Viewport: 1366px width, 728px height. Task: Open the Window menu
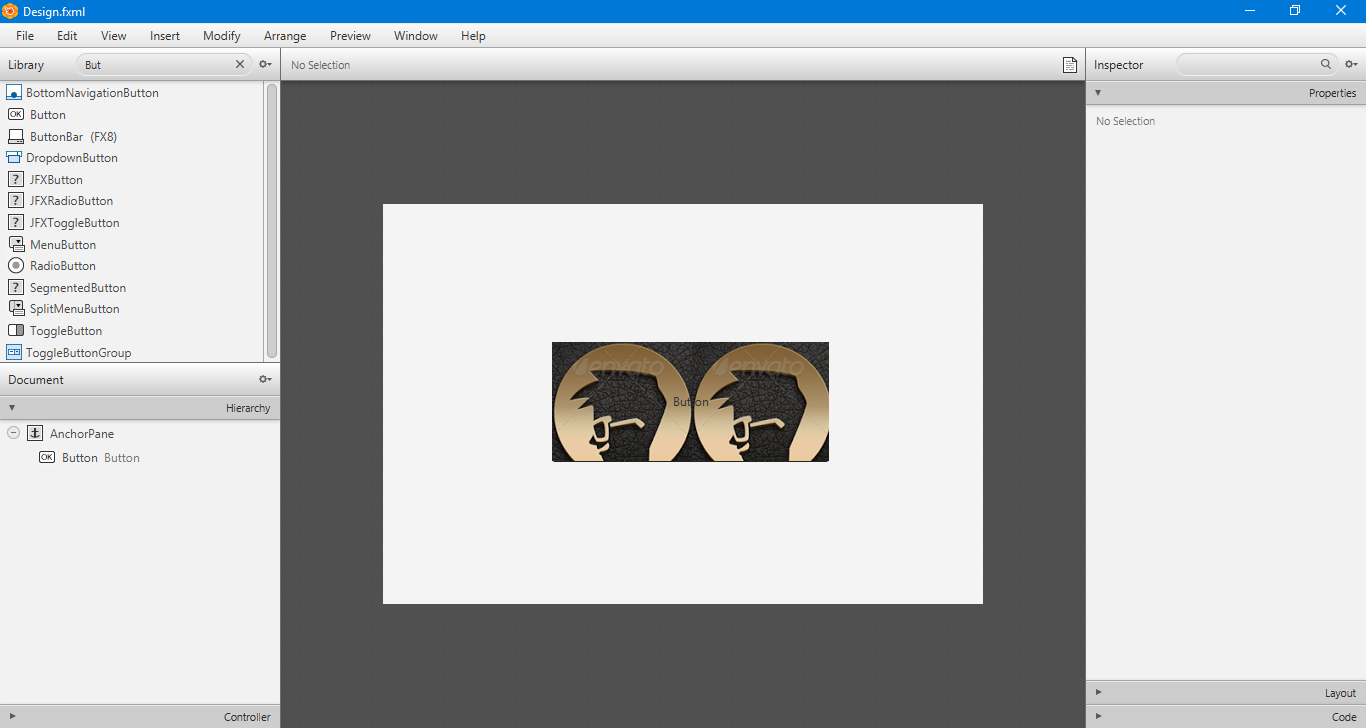point(416,35)
